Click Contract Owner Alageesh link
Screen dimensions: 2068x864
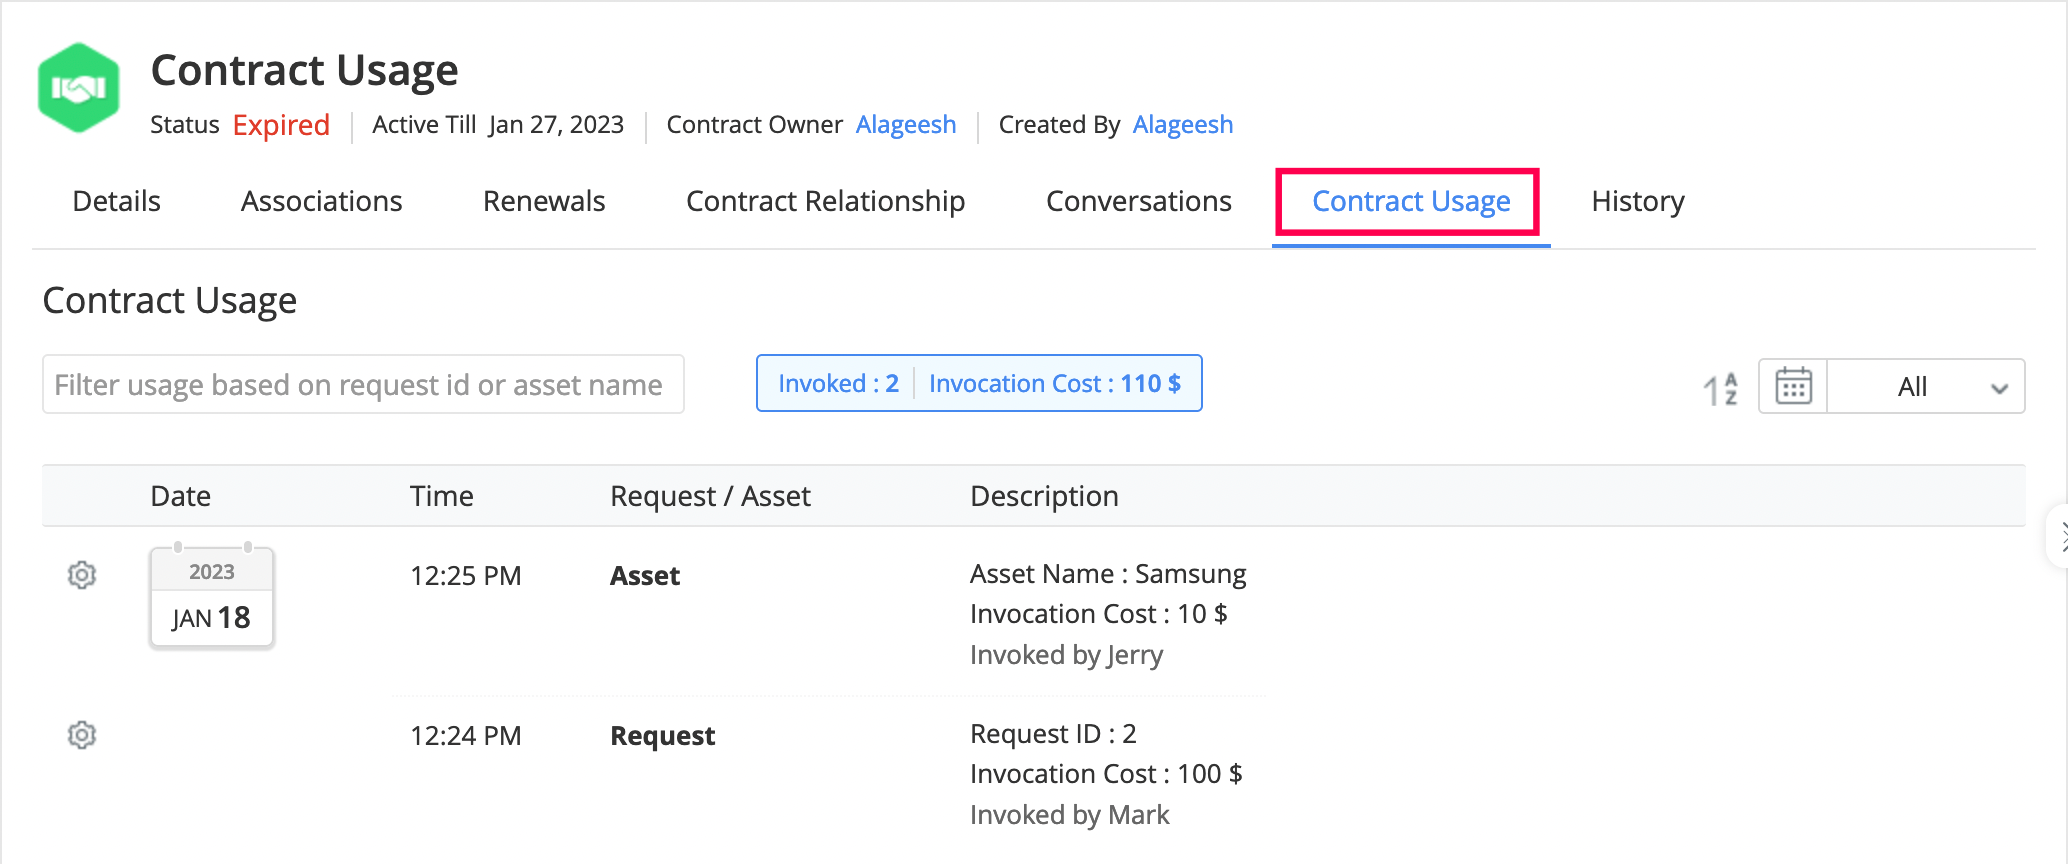(906, 125)
